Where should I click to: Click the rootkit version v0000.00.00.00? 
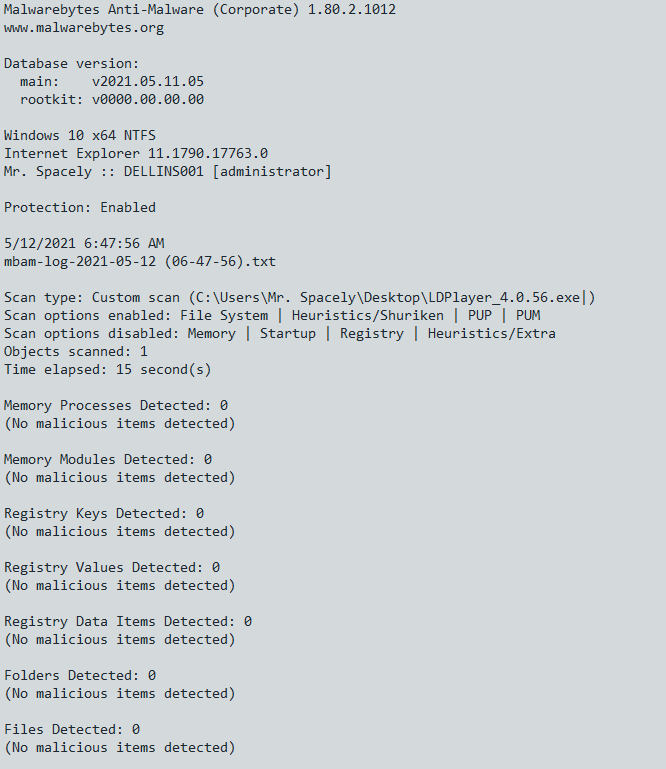click(148, 100)
